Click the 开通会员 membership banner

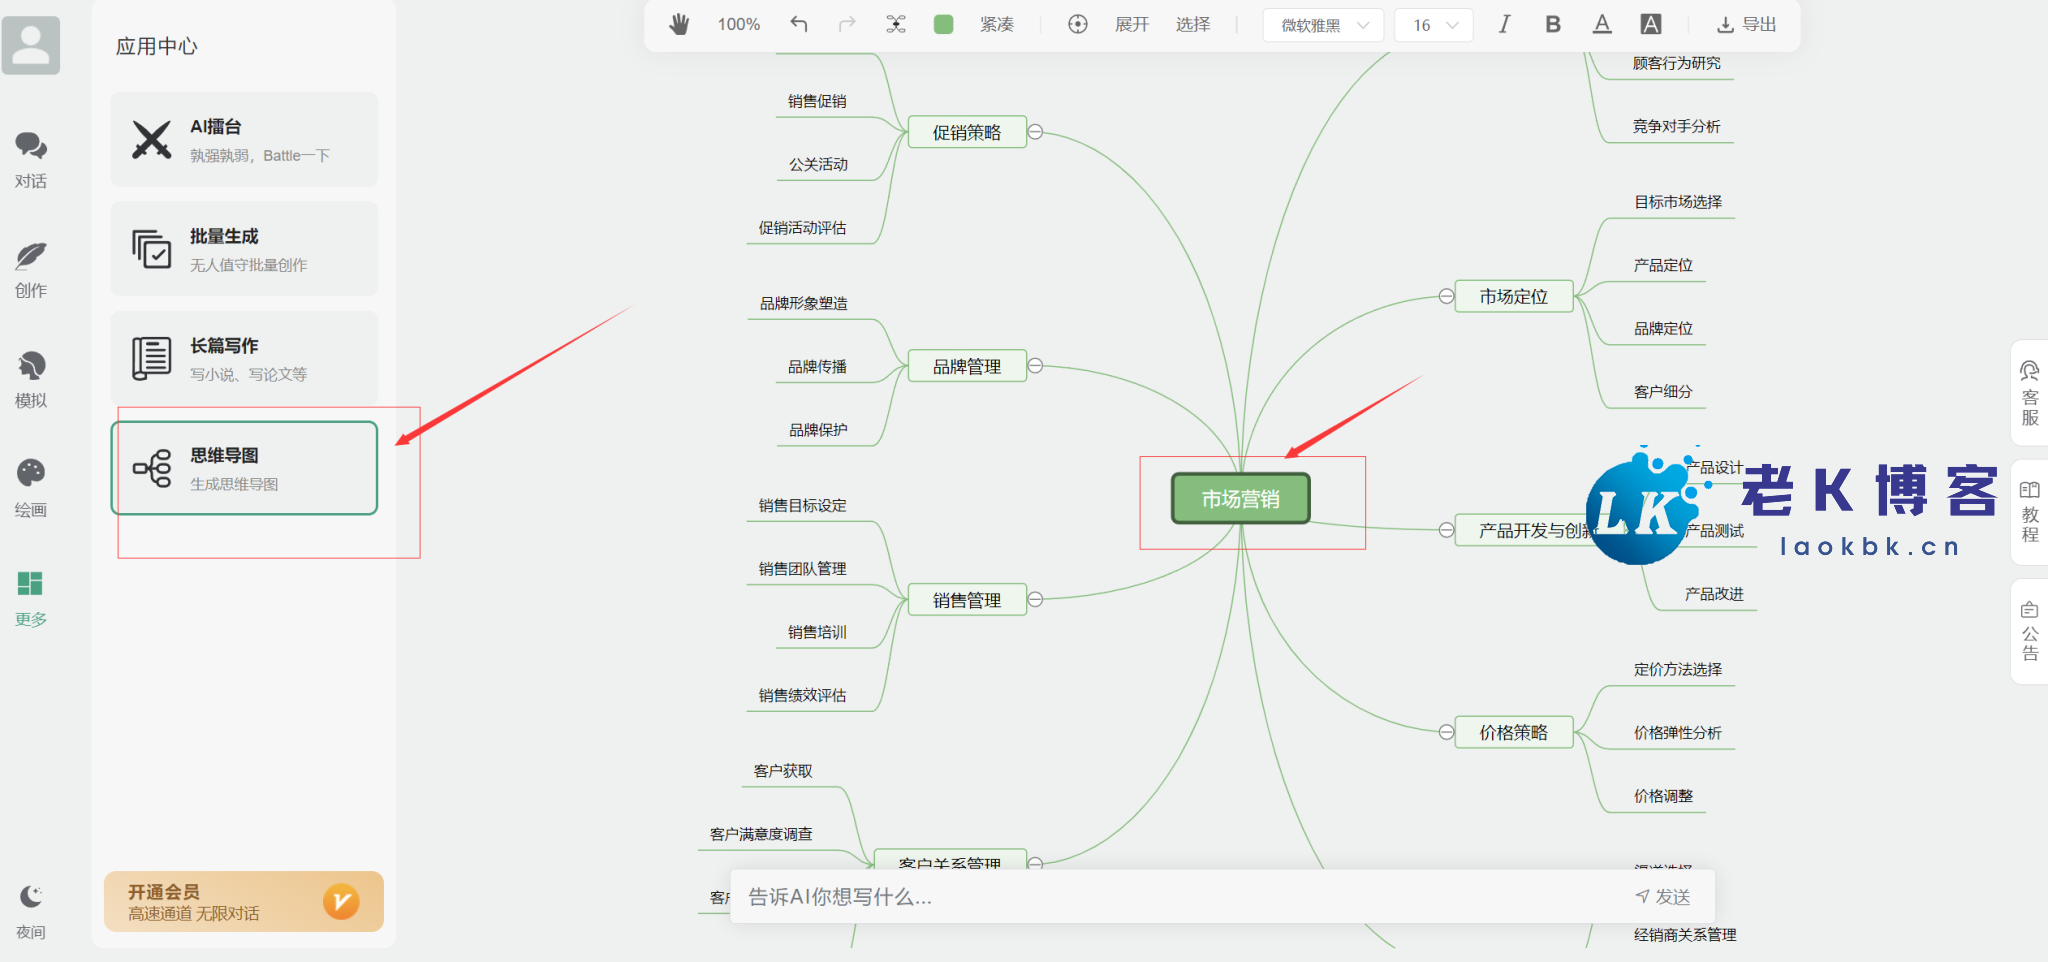pos(244,902)
